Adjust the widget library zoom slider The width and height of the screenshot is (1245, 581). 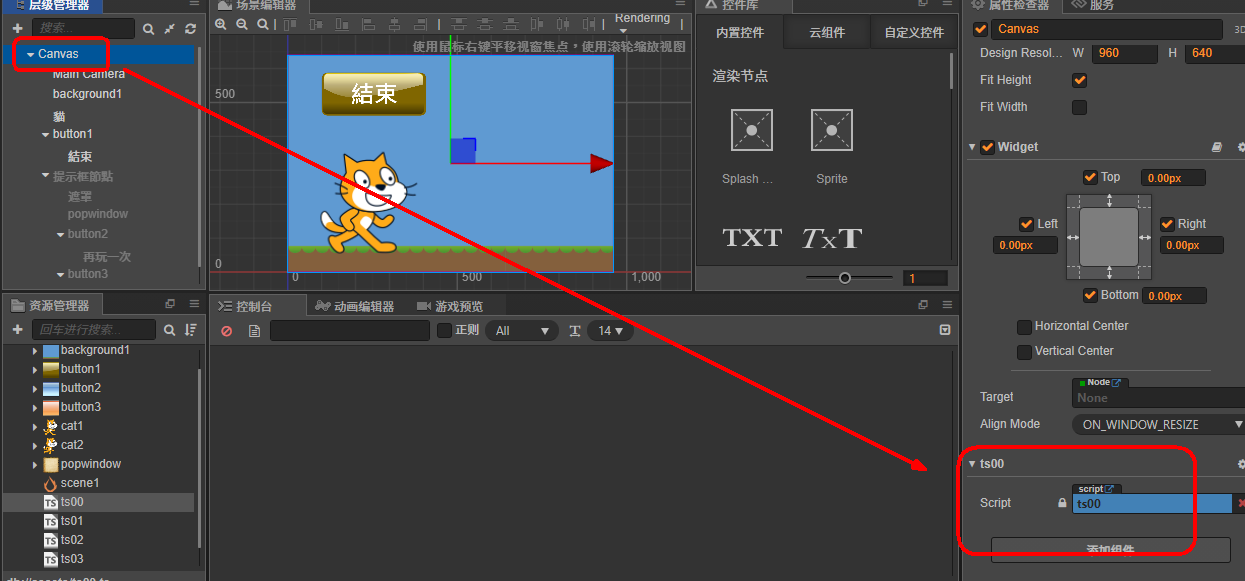click(845, 278)
